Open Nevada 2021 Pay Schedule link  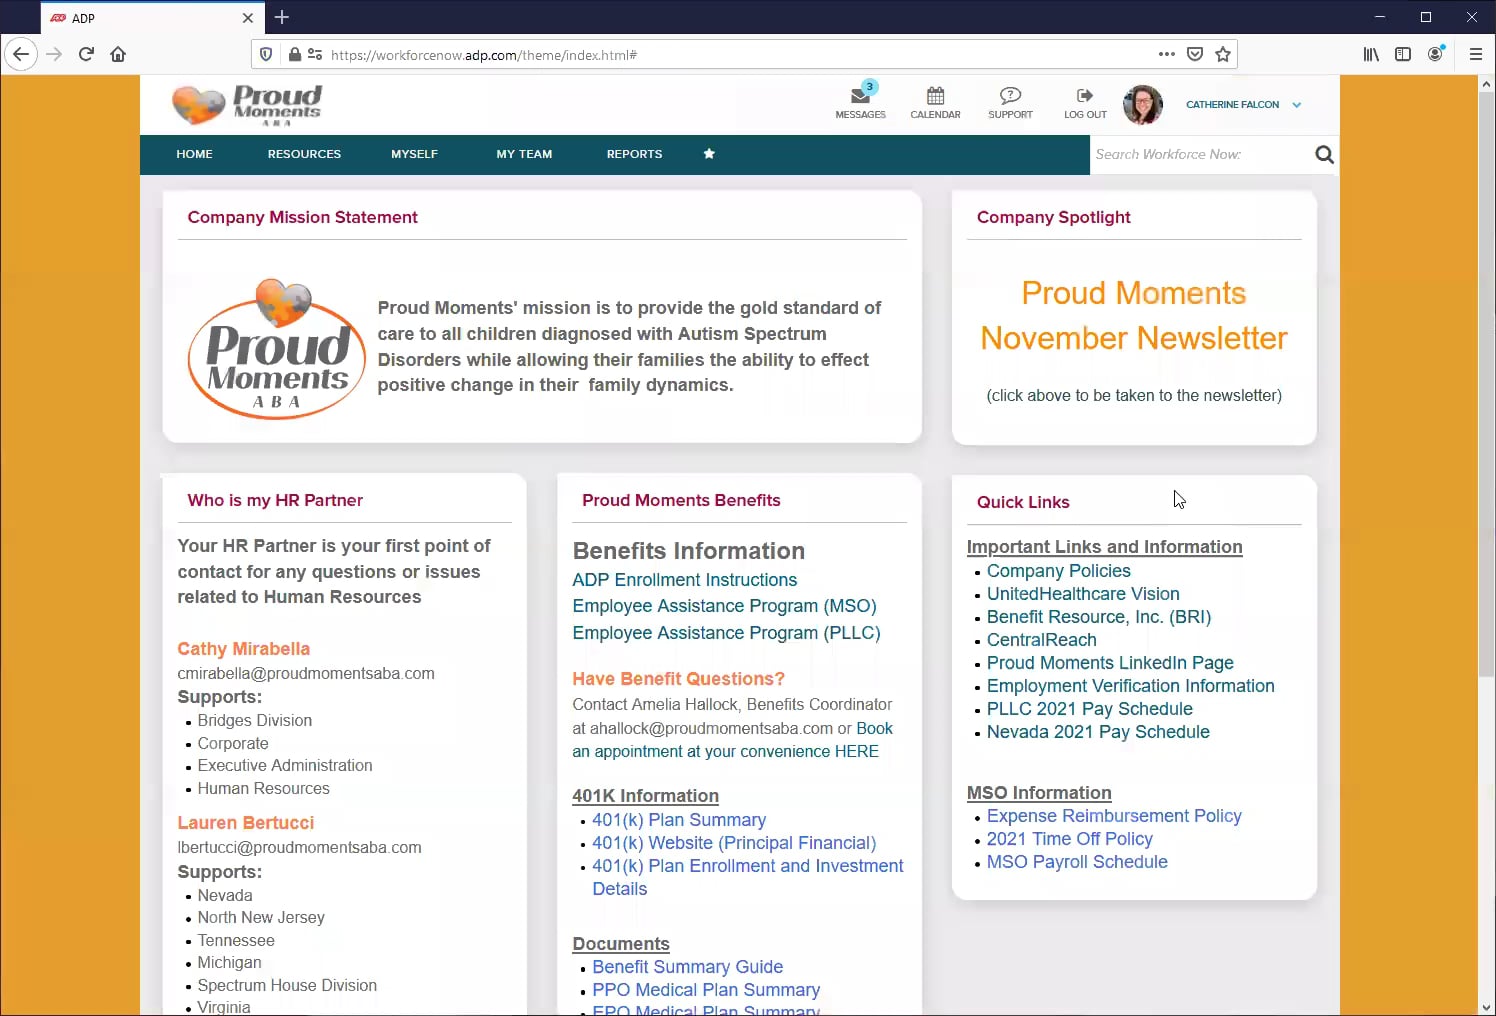pos(1098,732)
